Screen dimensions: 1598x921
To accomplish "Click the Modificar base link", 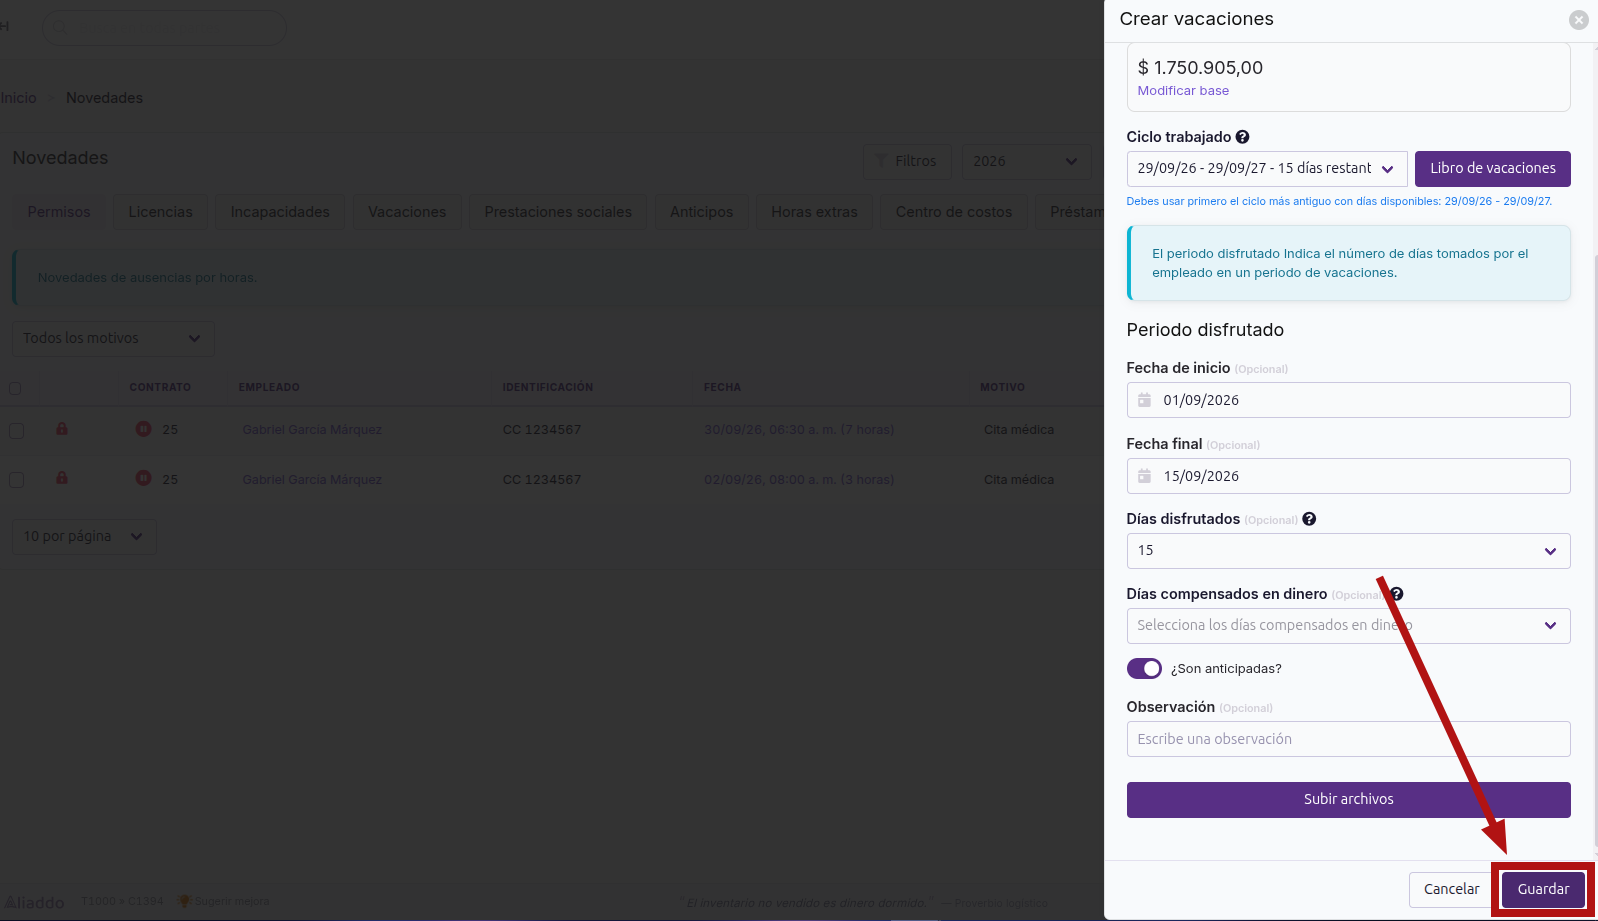I will tap(1183, 91).
